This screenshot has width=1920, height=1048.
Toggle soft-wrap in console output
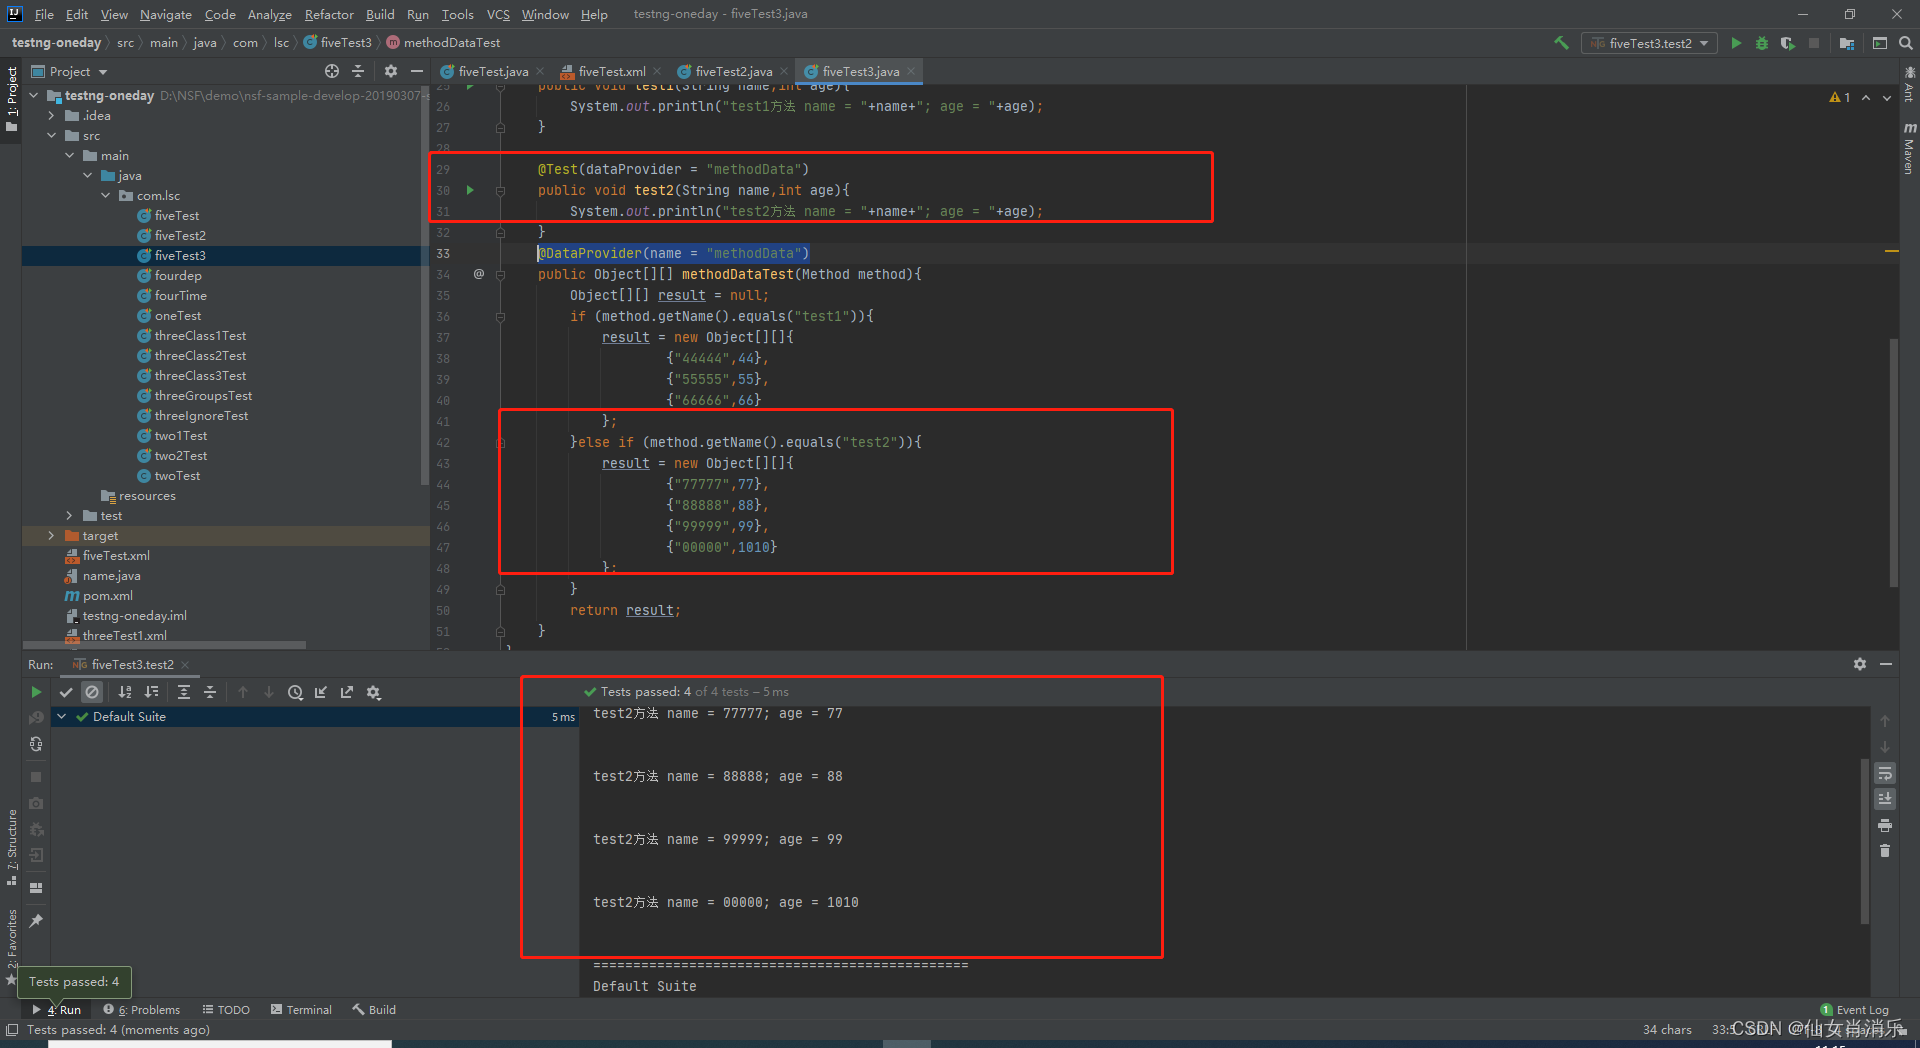[1885, 773]
